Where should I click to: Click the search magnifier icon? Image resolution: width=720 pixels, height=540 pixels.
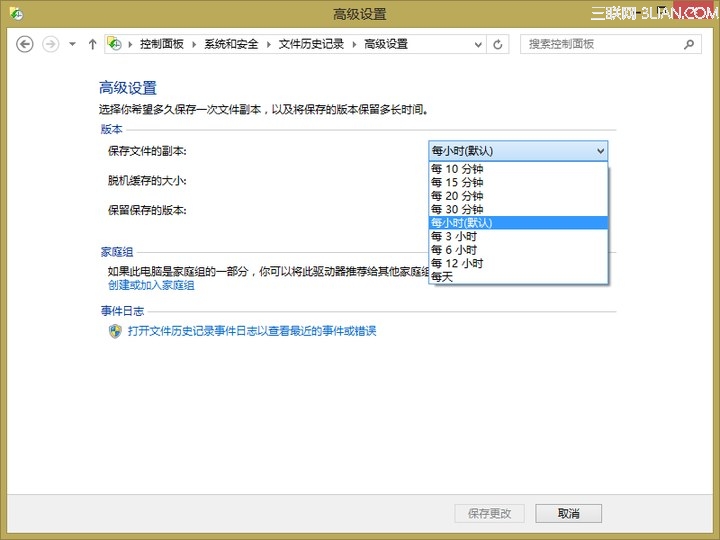point(688,44)
